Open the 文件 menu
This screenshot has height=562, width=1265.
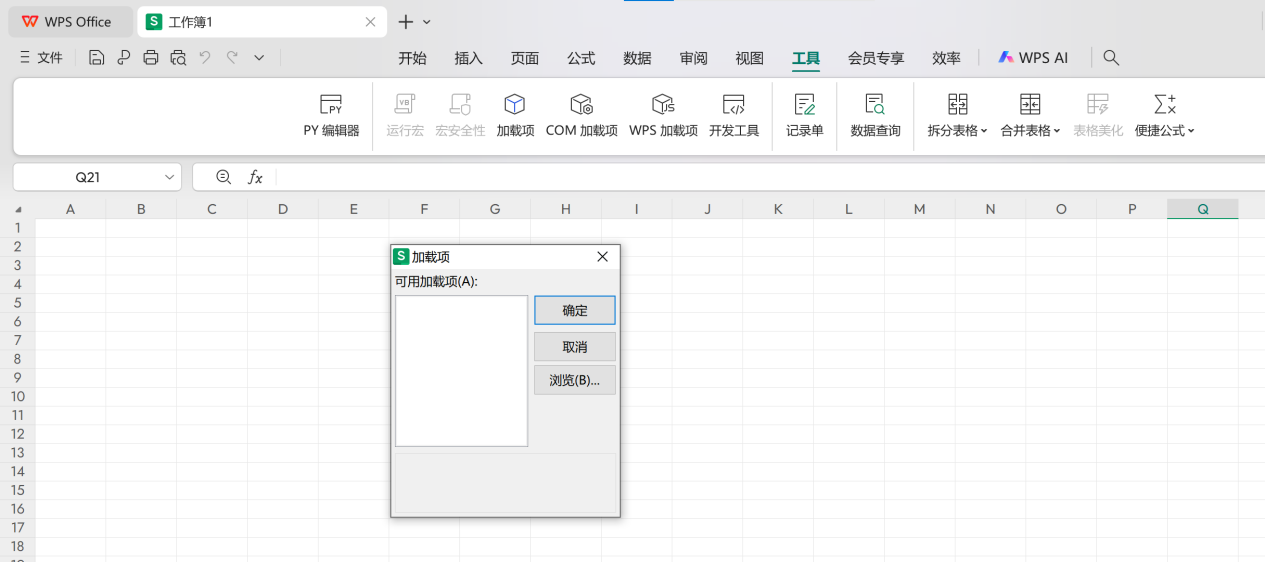tap(41, 58)
